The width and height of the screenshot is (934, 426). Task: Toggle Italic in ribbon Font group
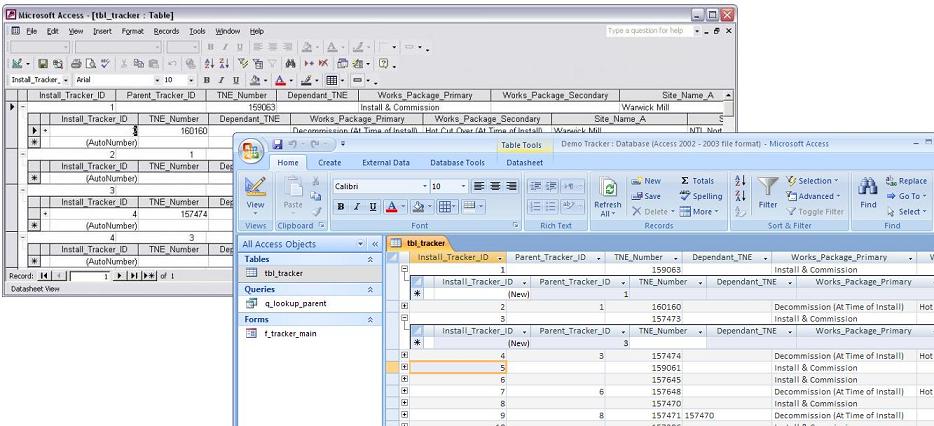[356, 207]
